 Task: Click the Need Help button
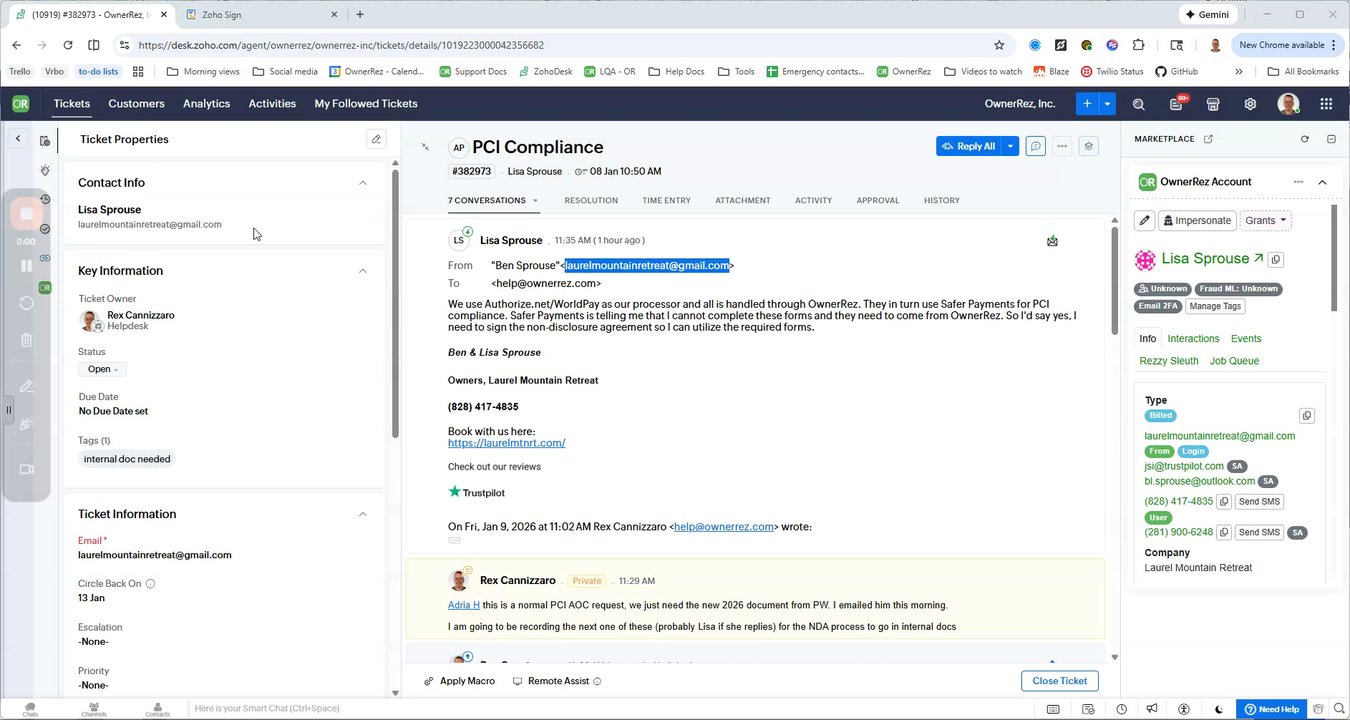[x=1271, y=709]
